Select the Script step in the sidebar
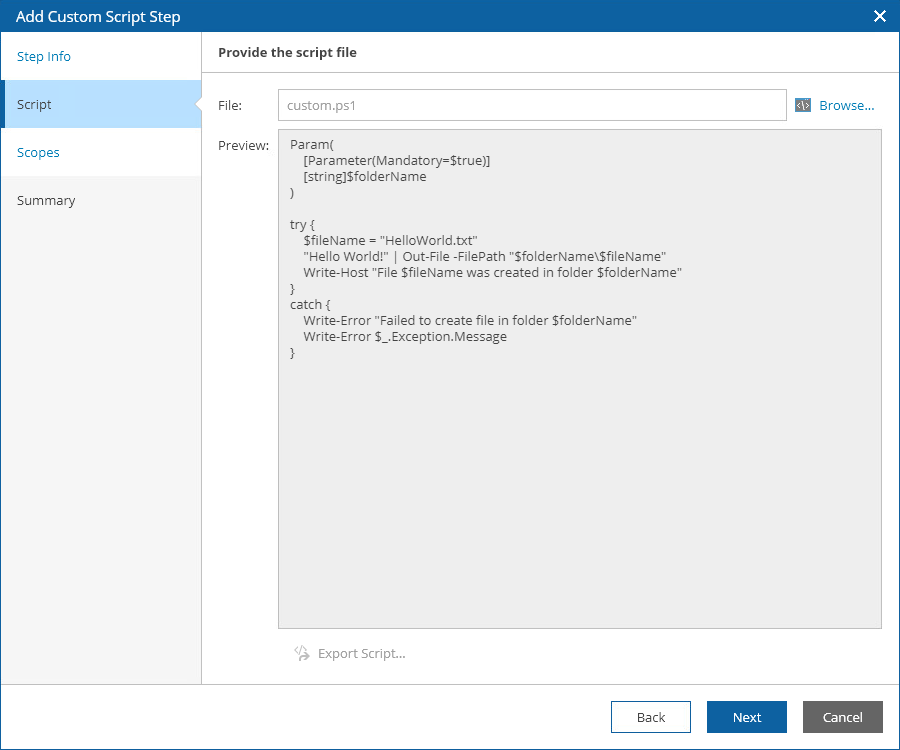The width and height of the screenshot is (900, 750). point(33,104)
